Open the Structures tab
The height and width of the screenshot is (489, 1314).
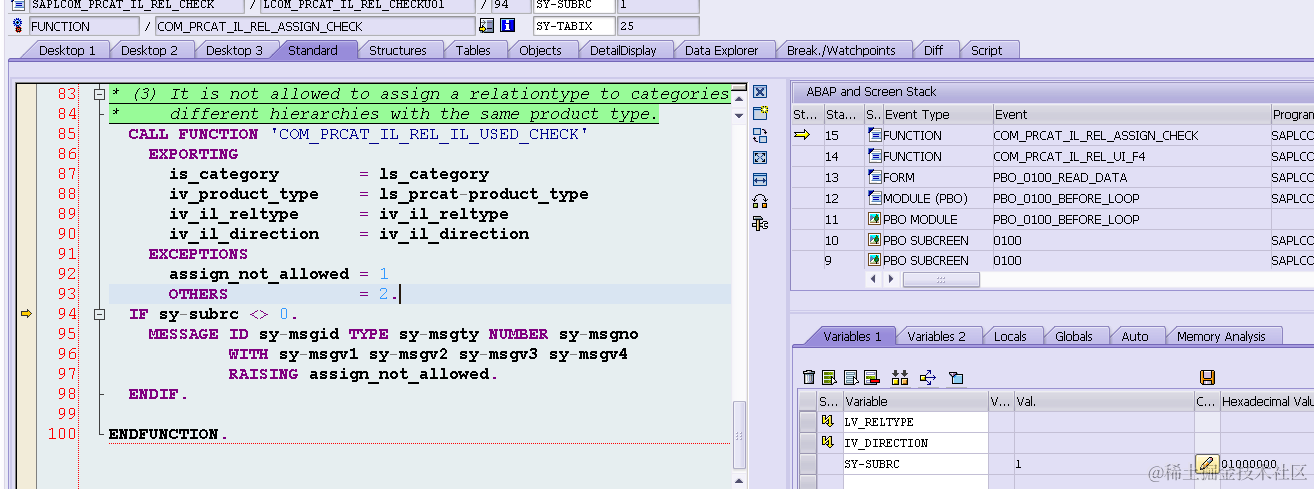397,50
